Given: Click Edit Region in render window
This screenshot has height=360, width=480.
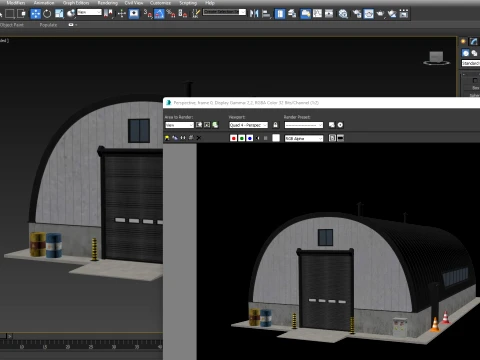Looking at the screenshot, I should tap(199, 125).
